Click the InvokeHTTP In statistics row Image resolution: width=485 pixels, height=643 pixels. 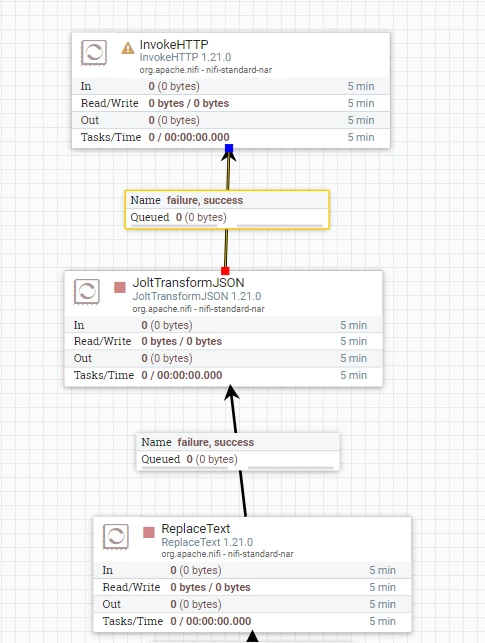click(231, 86)
